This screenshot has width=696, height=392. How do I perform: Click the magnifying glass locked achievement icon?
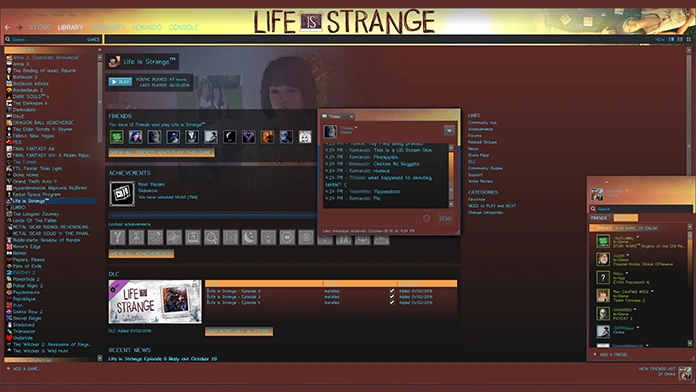pos(212,238)
